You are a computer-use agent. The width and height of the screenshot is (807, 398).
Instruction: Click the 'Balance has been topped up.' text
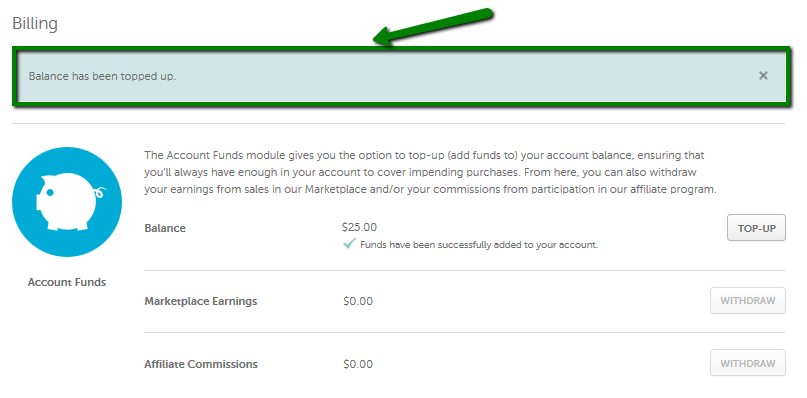coord(102,77)
